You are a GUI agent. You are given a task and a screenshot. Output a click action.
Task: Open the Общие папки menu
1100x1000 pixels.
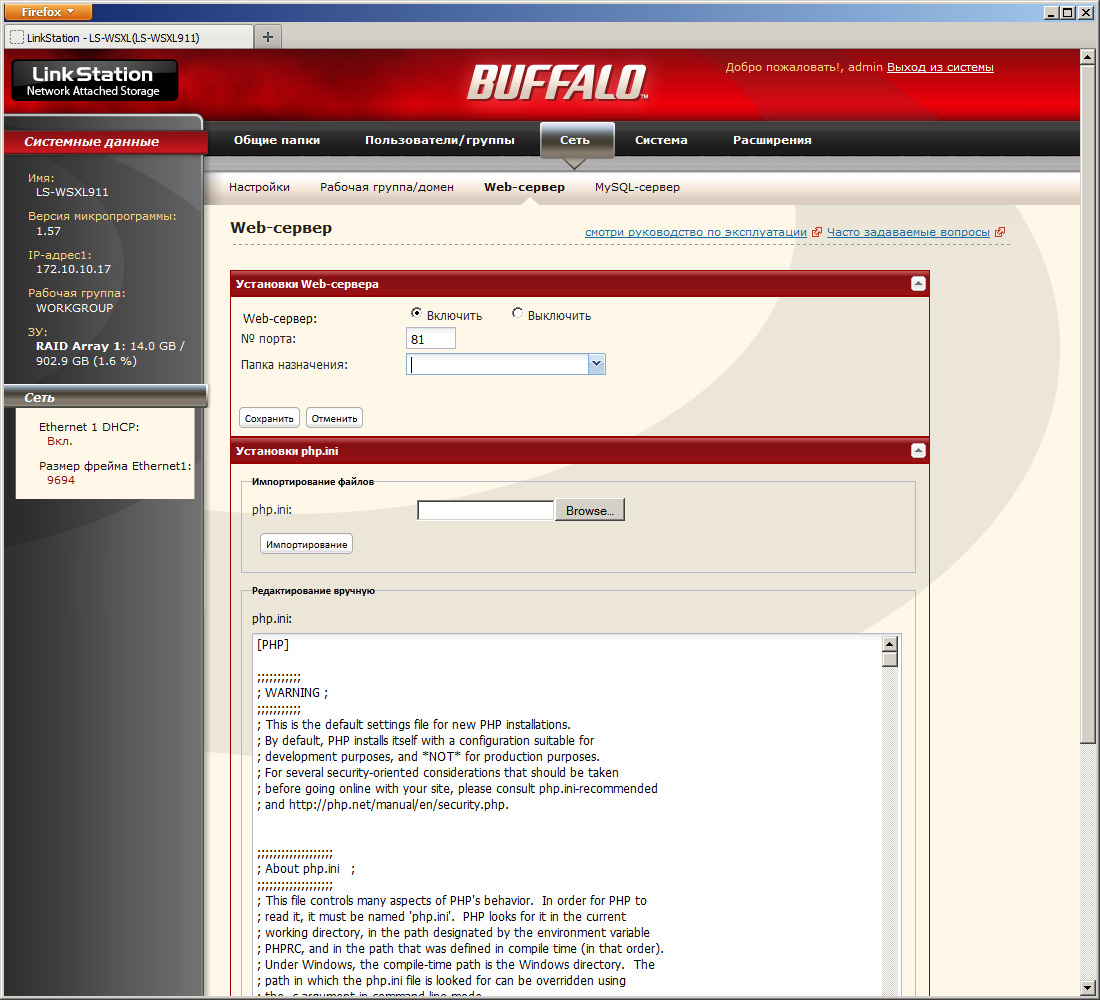(276, 140)
